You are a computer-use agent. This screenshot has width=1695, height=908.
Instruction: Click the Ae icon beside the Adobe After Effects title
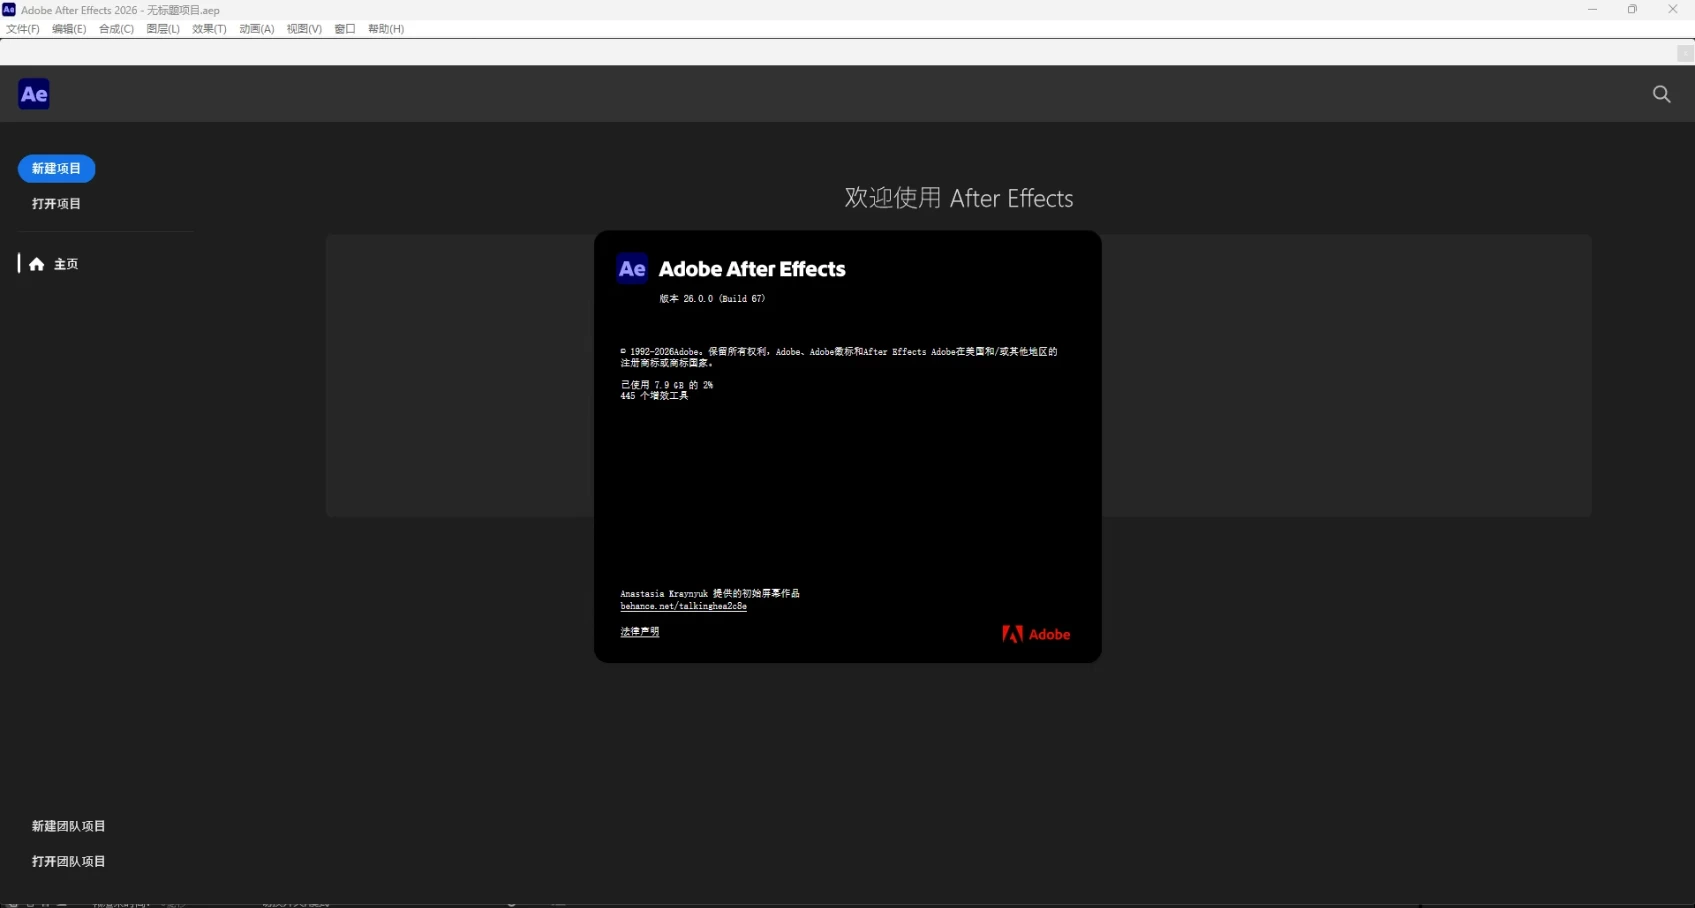pyautogui.click(x=632, y=269)
